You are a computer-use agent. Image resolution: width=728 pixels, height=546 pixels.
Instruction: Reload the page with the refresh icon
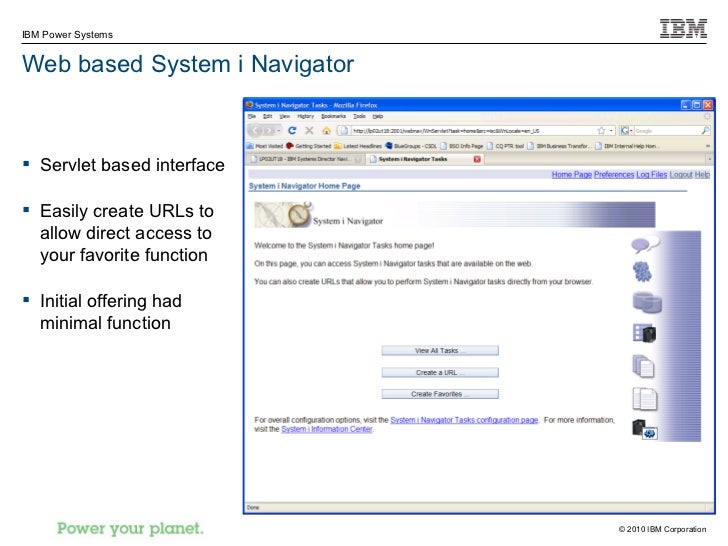(x=292, y=130)
